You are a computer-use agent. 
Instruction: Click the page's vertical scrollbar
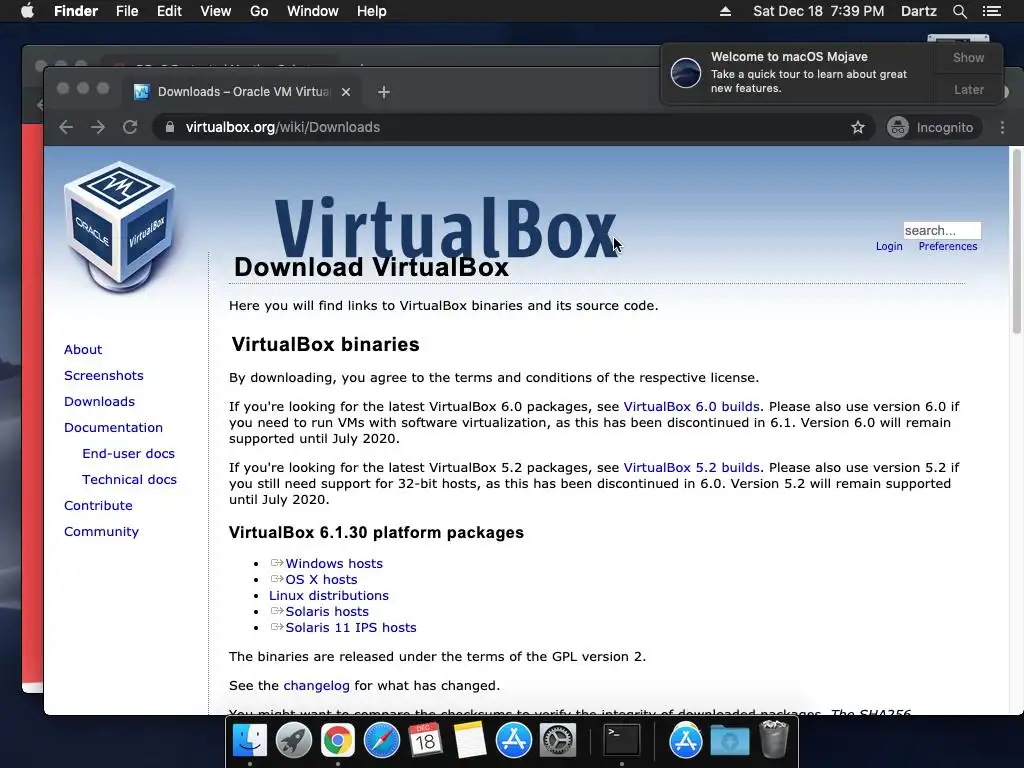(1016, 242)
